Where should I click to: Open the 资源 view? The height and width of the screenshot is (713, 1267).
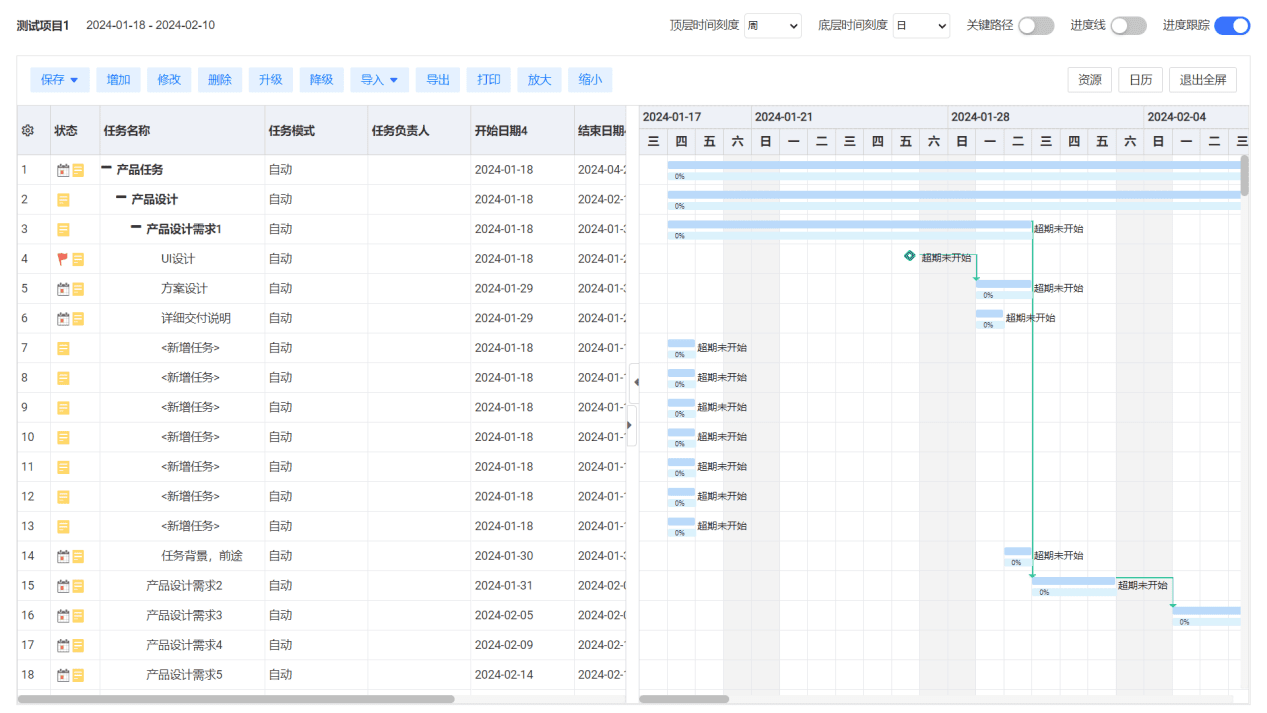click(x=1090, y=80)
